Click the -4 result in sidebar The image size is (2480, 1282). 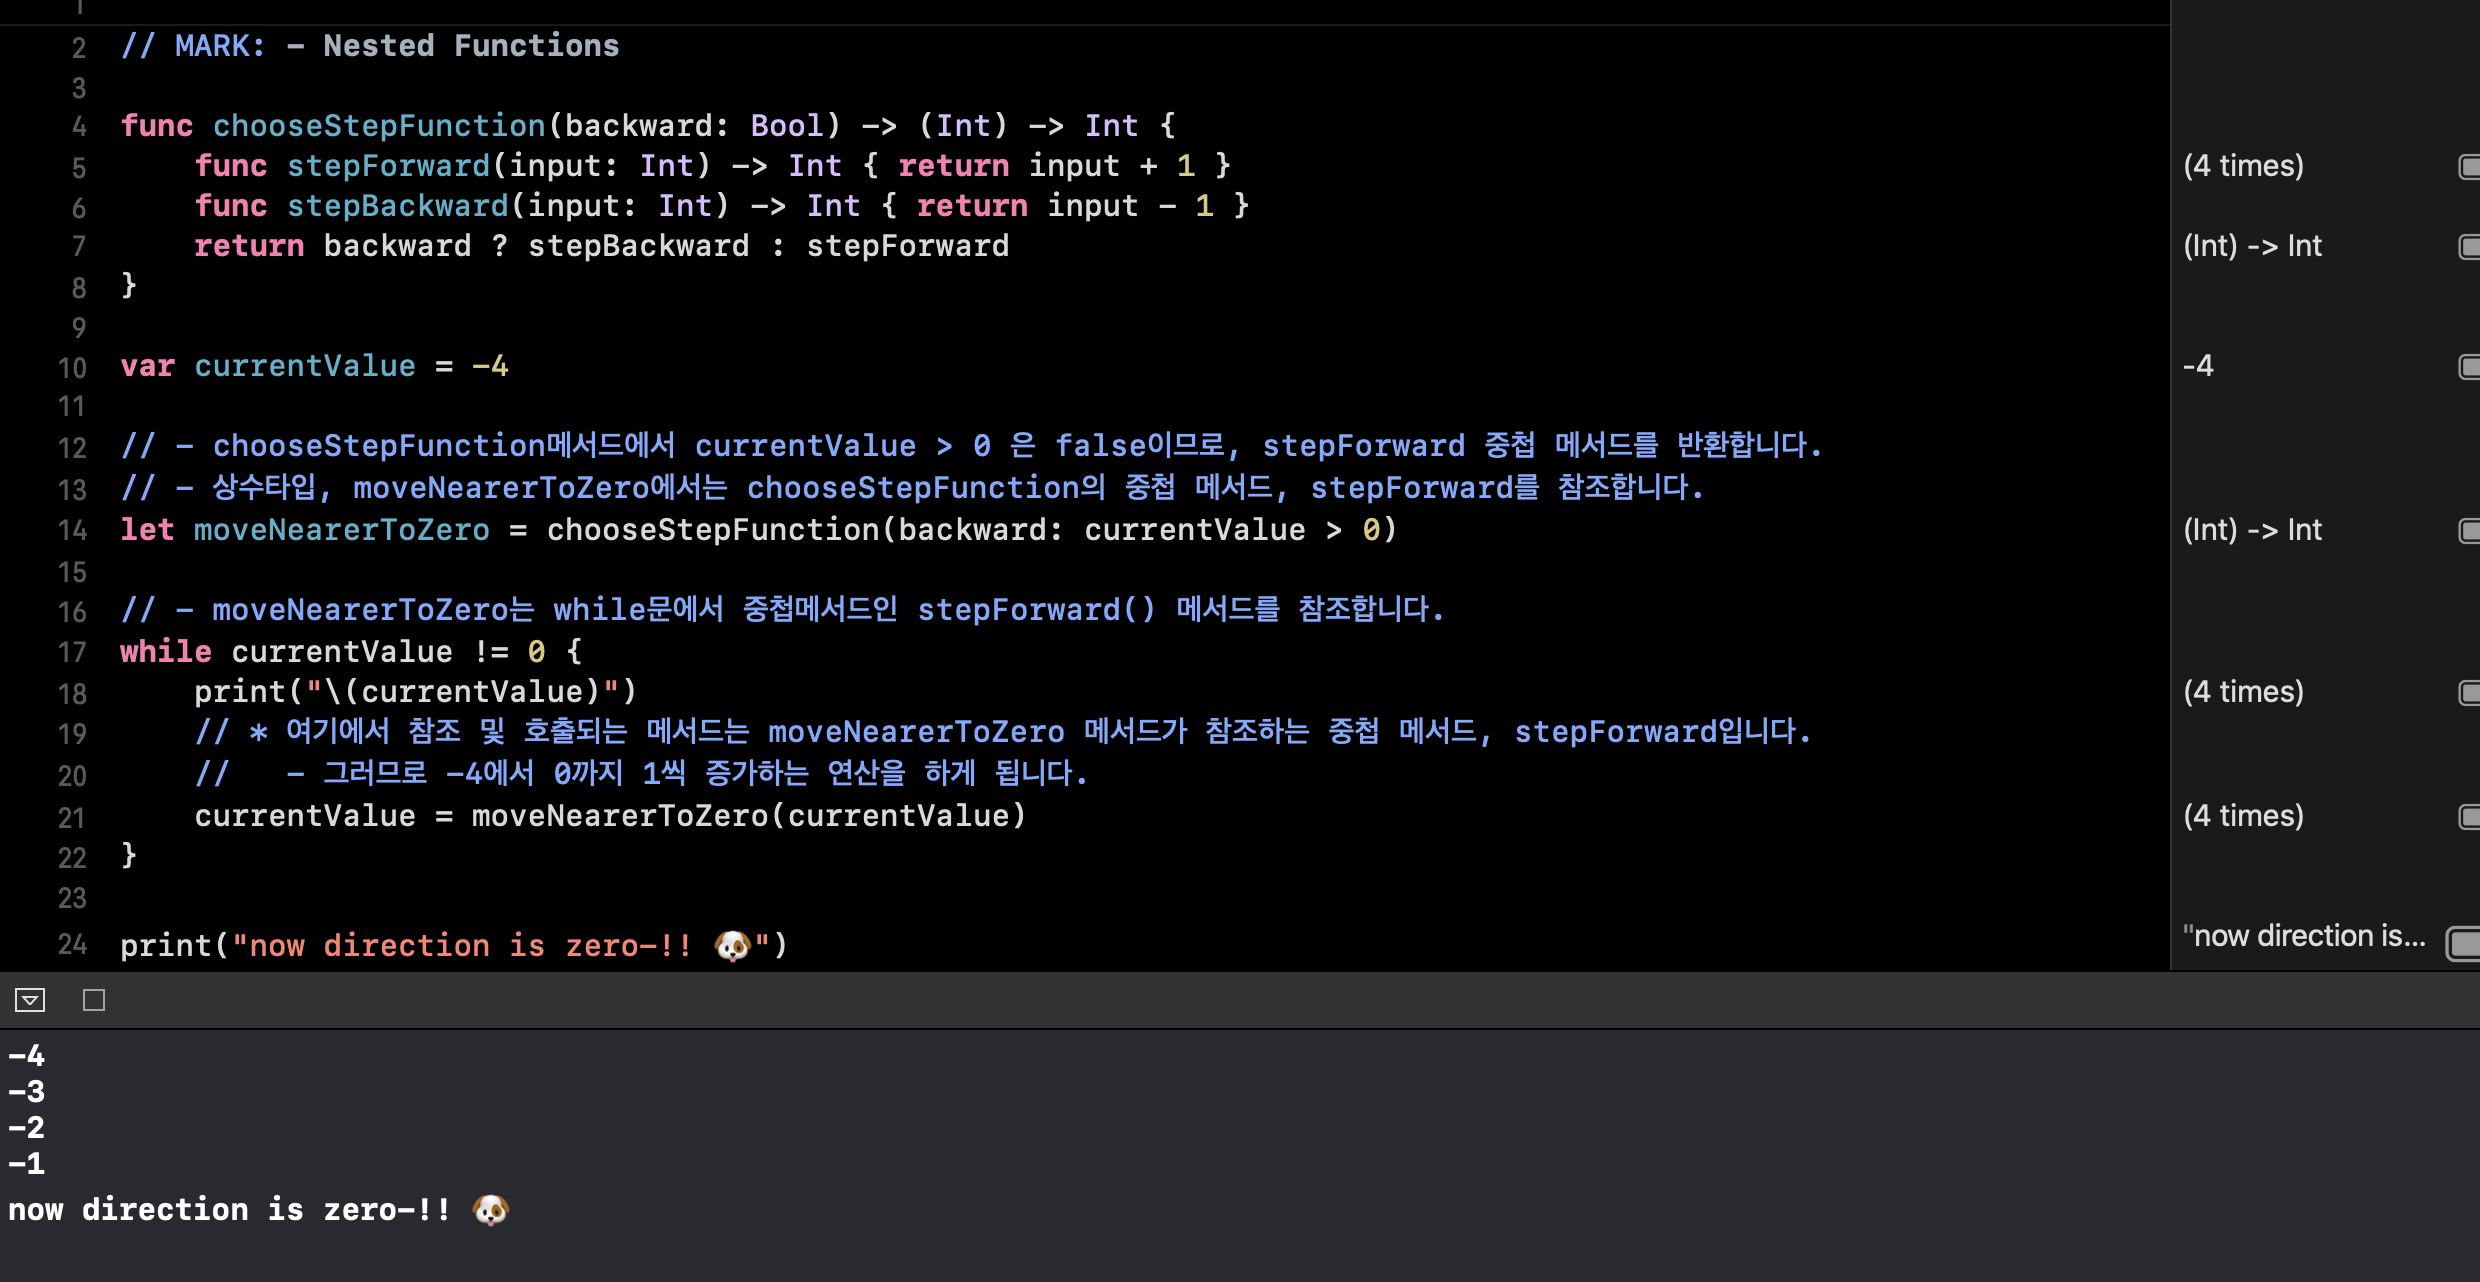coord(2198,366)
